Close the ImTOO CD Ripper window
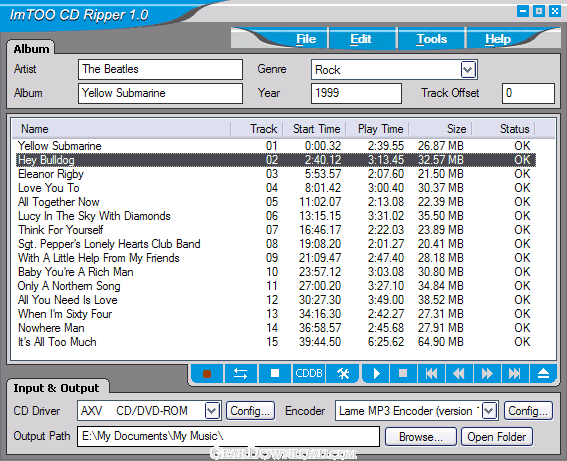This screenshot has height=461, width=567. [x=555, y=11]
